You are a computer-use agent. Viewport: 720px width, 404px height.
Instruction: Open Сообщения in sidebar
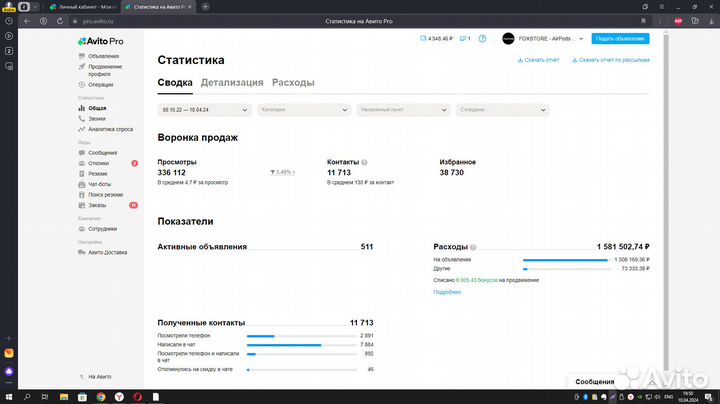pos(102,152)
